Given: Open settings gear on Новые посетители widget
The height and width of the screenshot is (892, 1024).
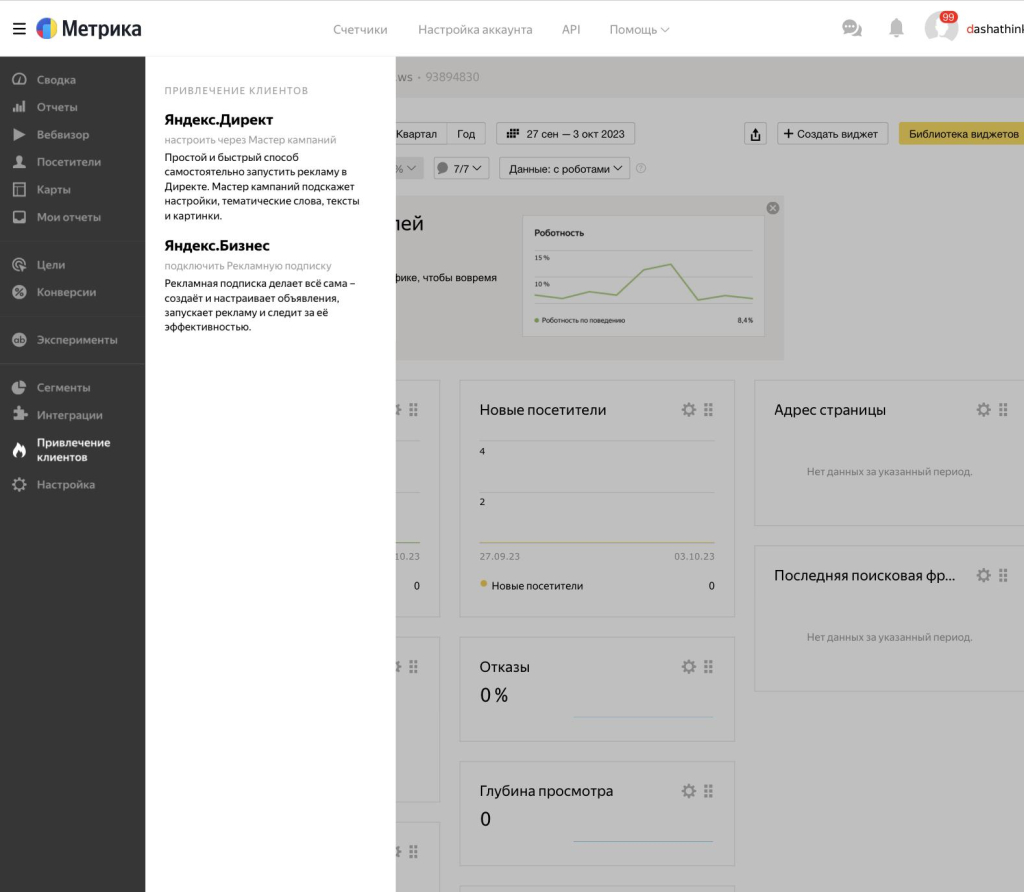Looking at the screenshot, I should click(688, 410).
